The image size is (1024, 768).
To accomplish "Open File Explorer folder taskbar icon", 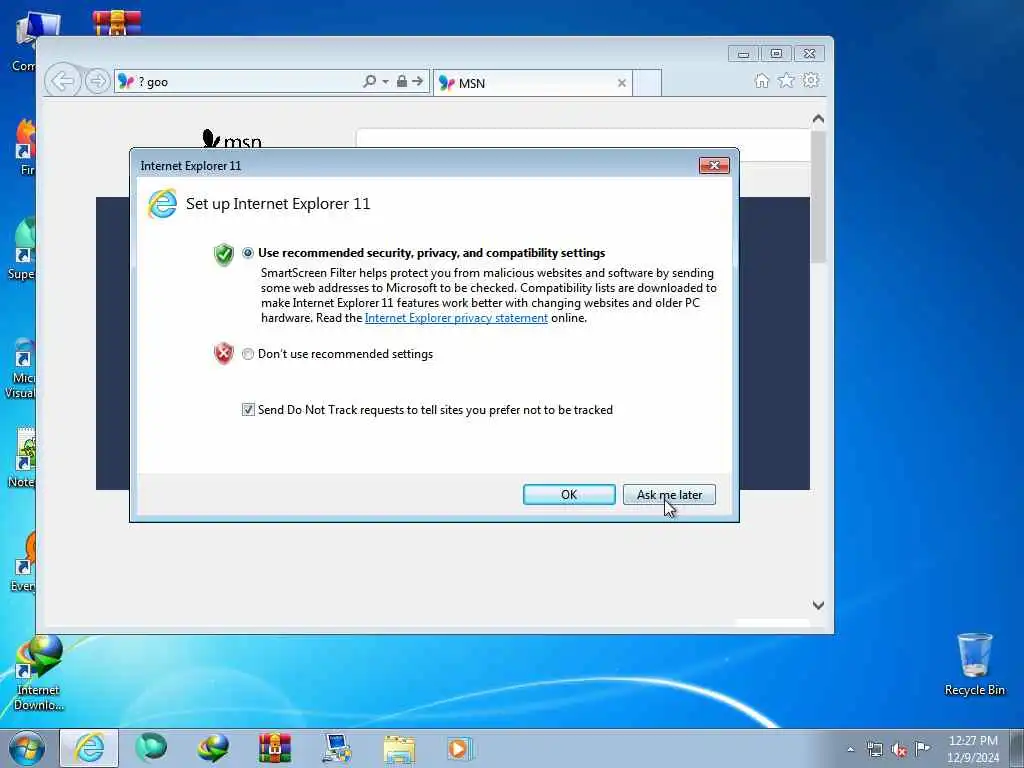I will point(399,749).
